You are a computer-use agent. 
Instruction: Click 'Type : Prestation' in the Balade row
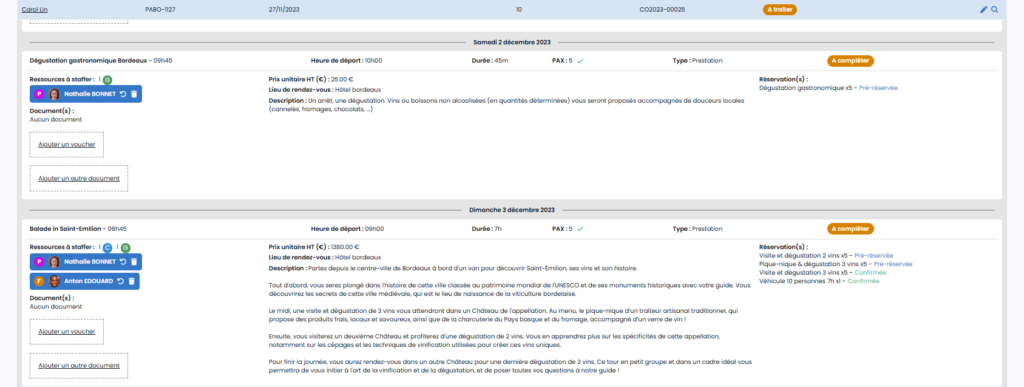[697, 229]
